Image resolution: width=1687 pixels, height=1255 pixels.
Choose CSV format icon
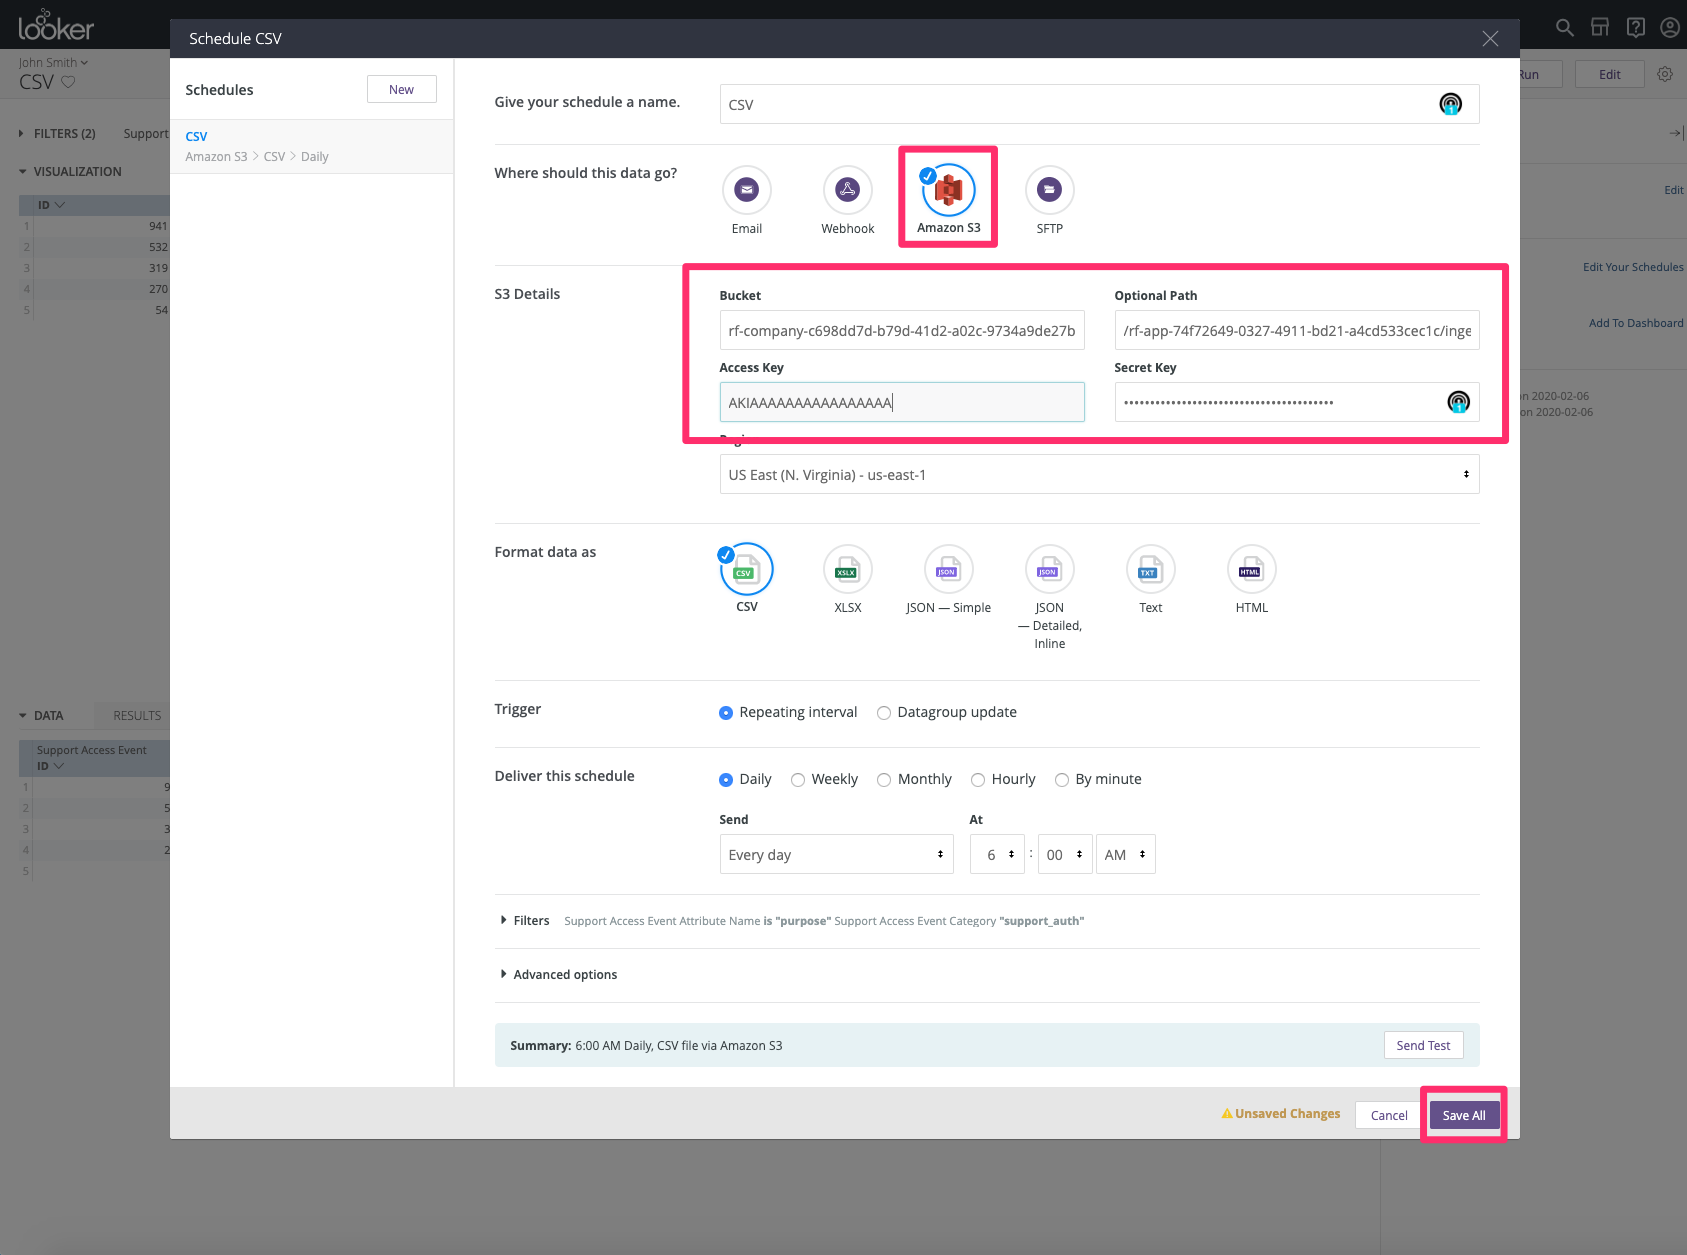click(746, 569)
